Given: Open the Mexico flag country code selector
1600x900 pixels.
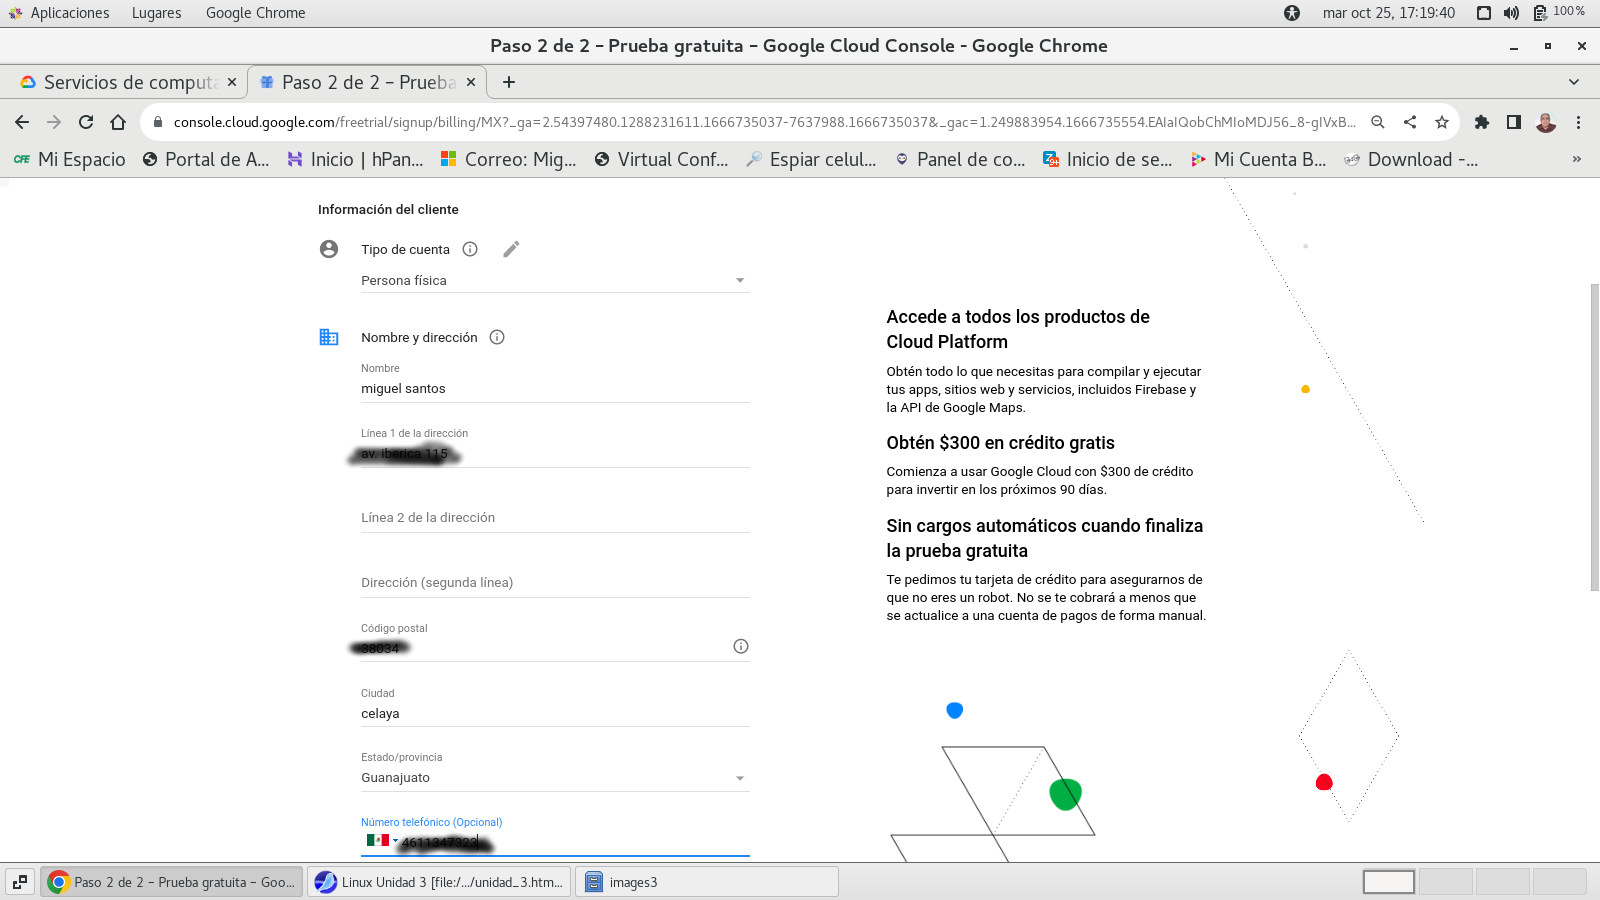Looking at the screenshot, I should [x=381, y=841].
